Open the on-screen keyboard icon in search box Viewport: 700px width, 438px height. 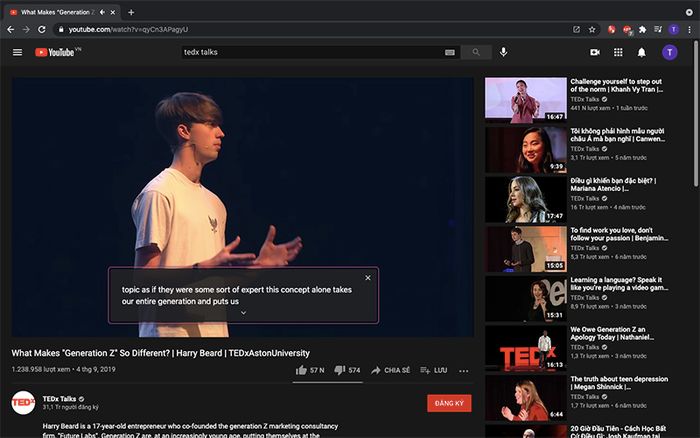pyautogui.click(x=450, y=52)
